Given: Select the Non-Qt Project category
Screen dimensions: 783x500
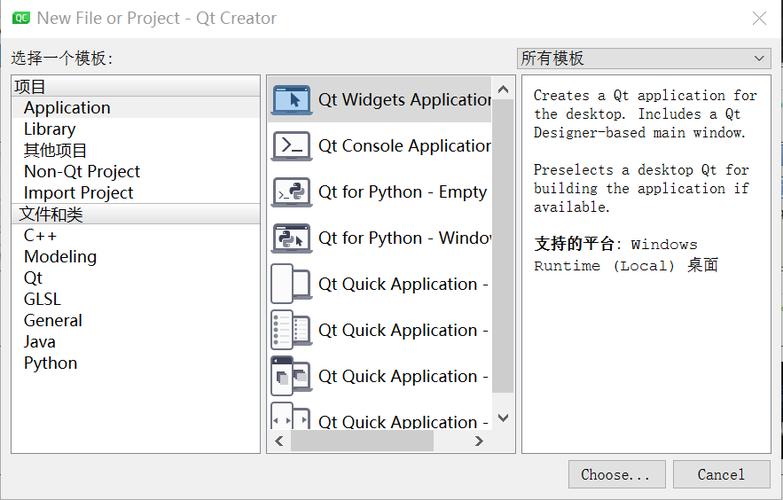Looking at the screenshot, I should [x=136, y=171].
